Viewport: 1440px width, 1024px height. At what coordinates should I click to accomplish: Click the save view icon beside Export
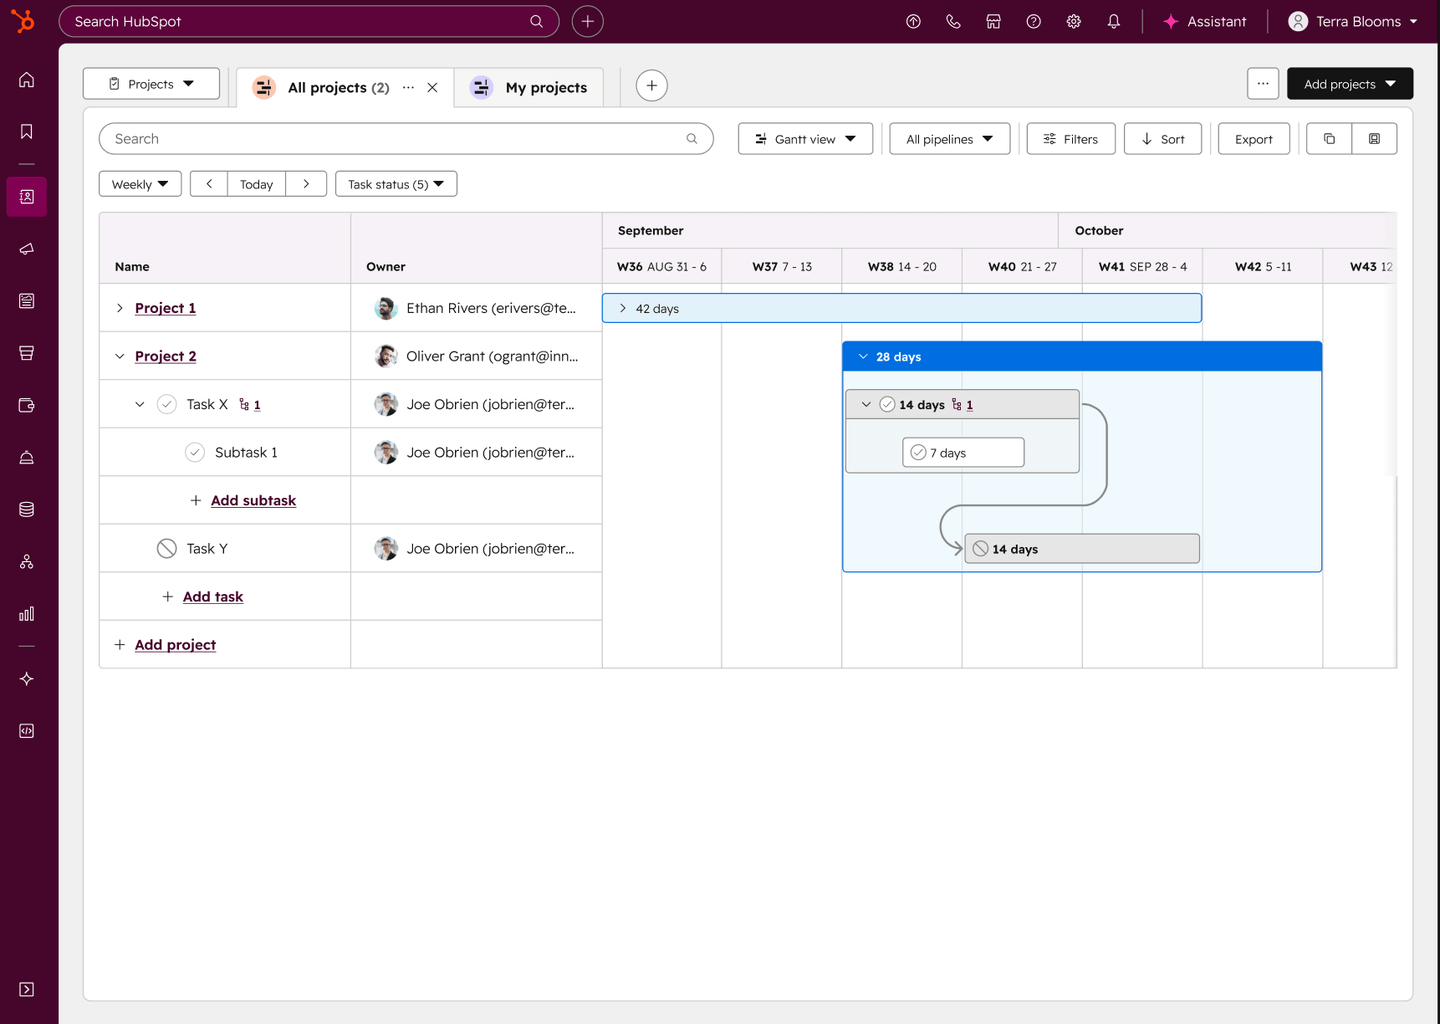[1374, 139]
